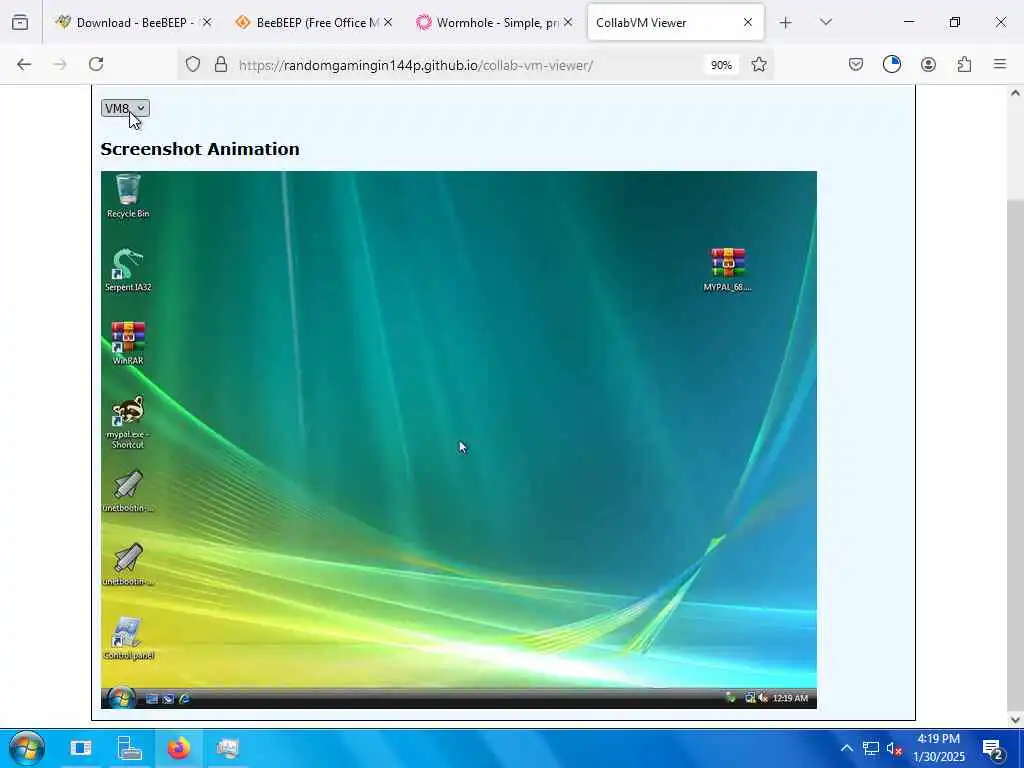The height and width of the screenshot is (768, 1024).
Task: Go forward one page
Action: [60, 64]
